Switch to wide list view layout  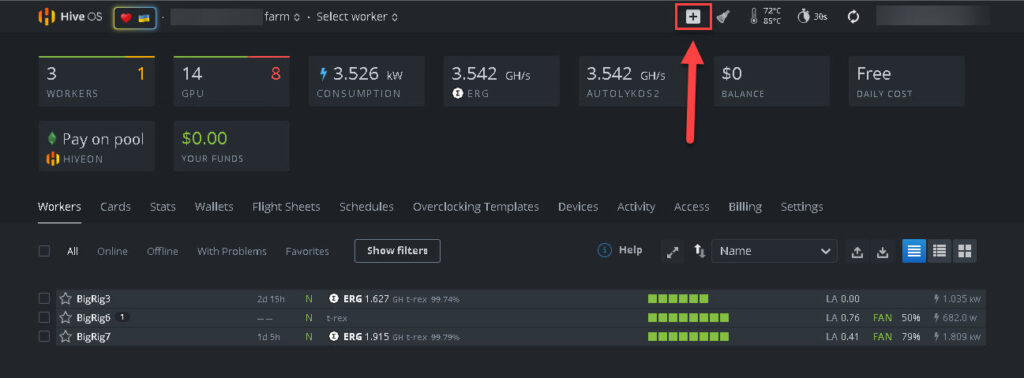[x=914, y=251]
